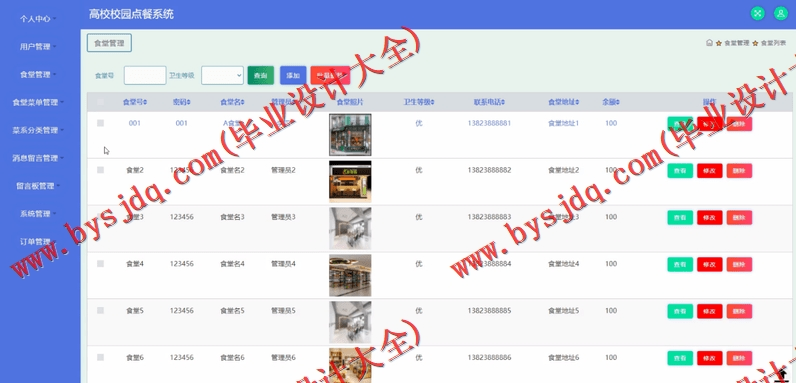This screenshot has width=796, height=383.
Task: Expand 用户管理 sidebar menu
Action: (37, 47)
